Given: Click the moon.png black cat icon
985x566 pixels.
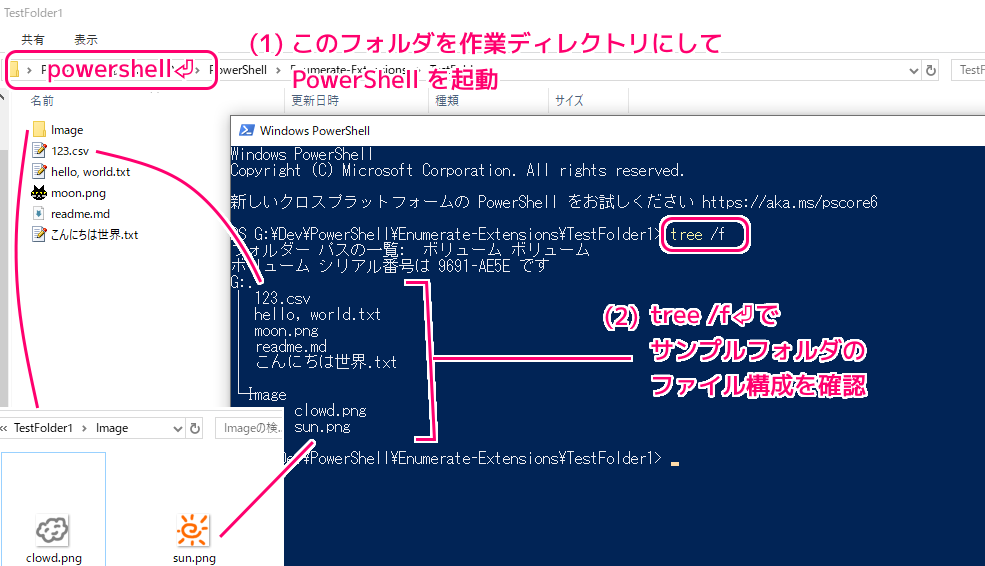Looking at the screenshot, I should coord(39,192).
